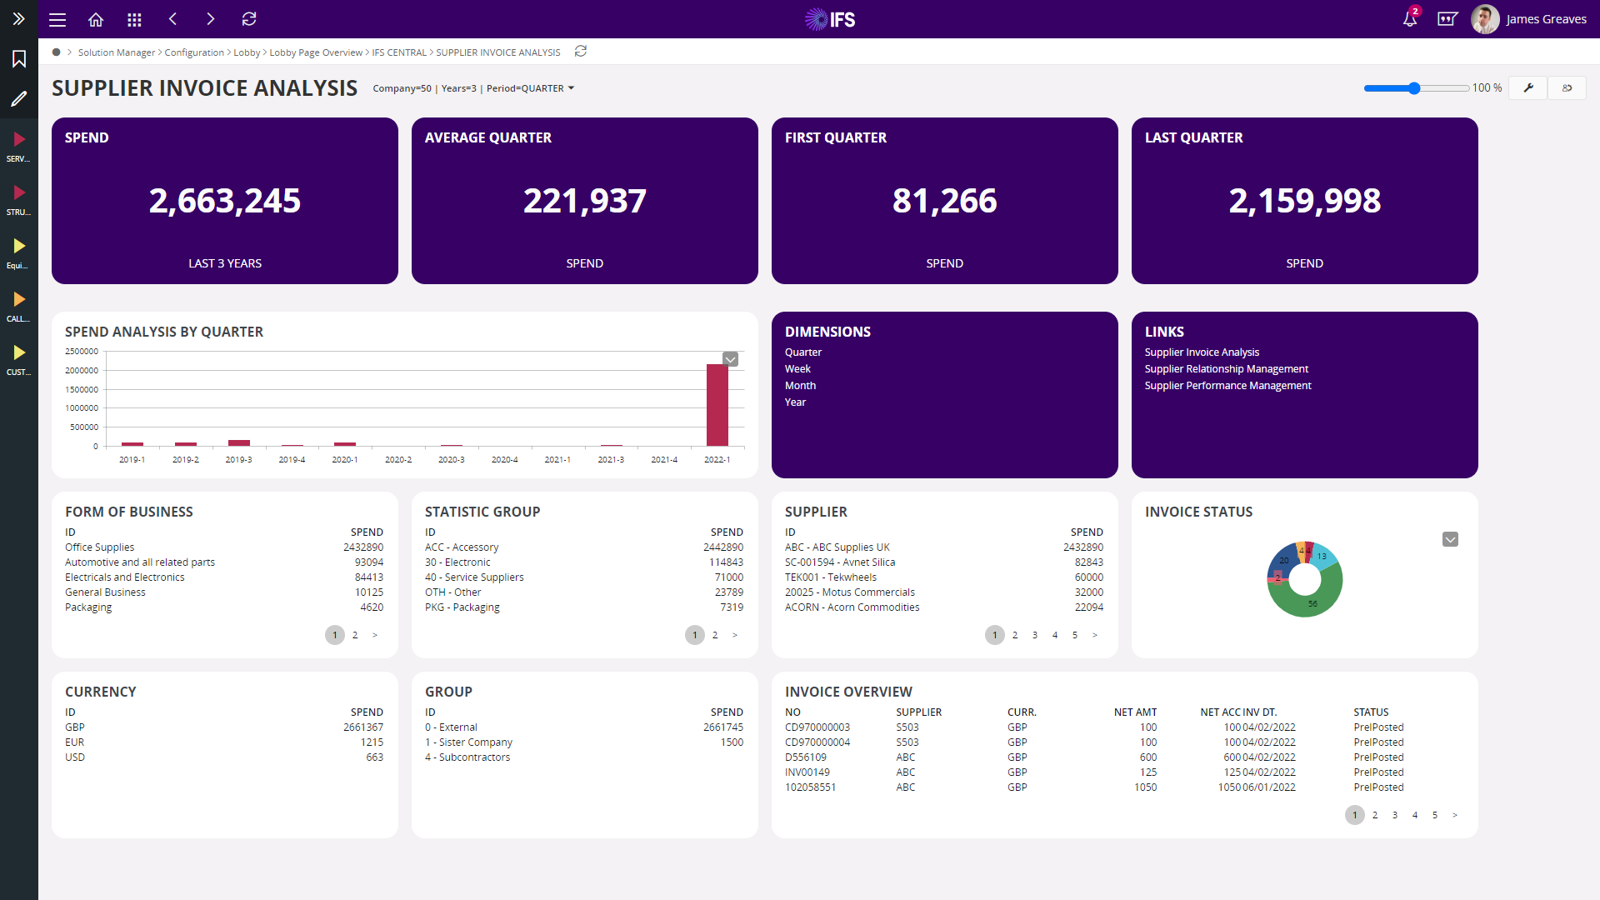1600x900 pixels.
Task: Open the task streams icon beside bell
Action: tap(1447, 19)
